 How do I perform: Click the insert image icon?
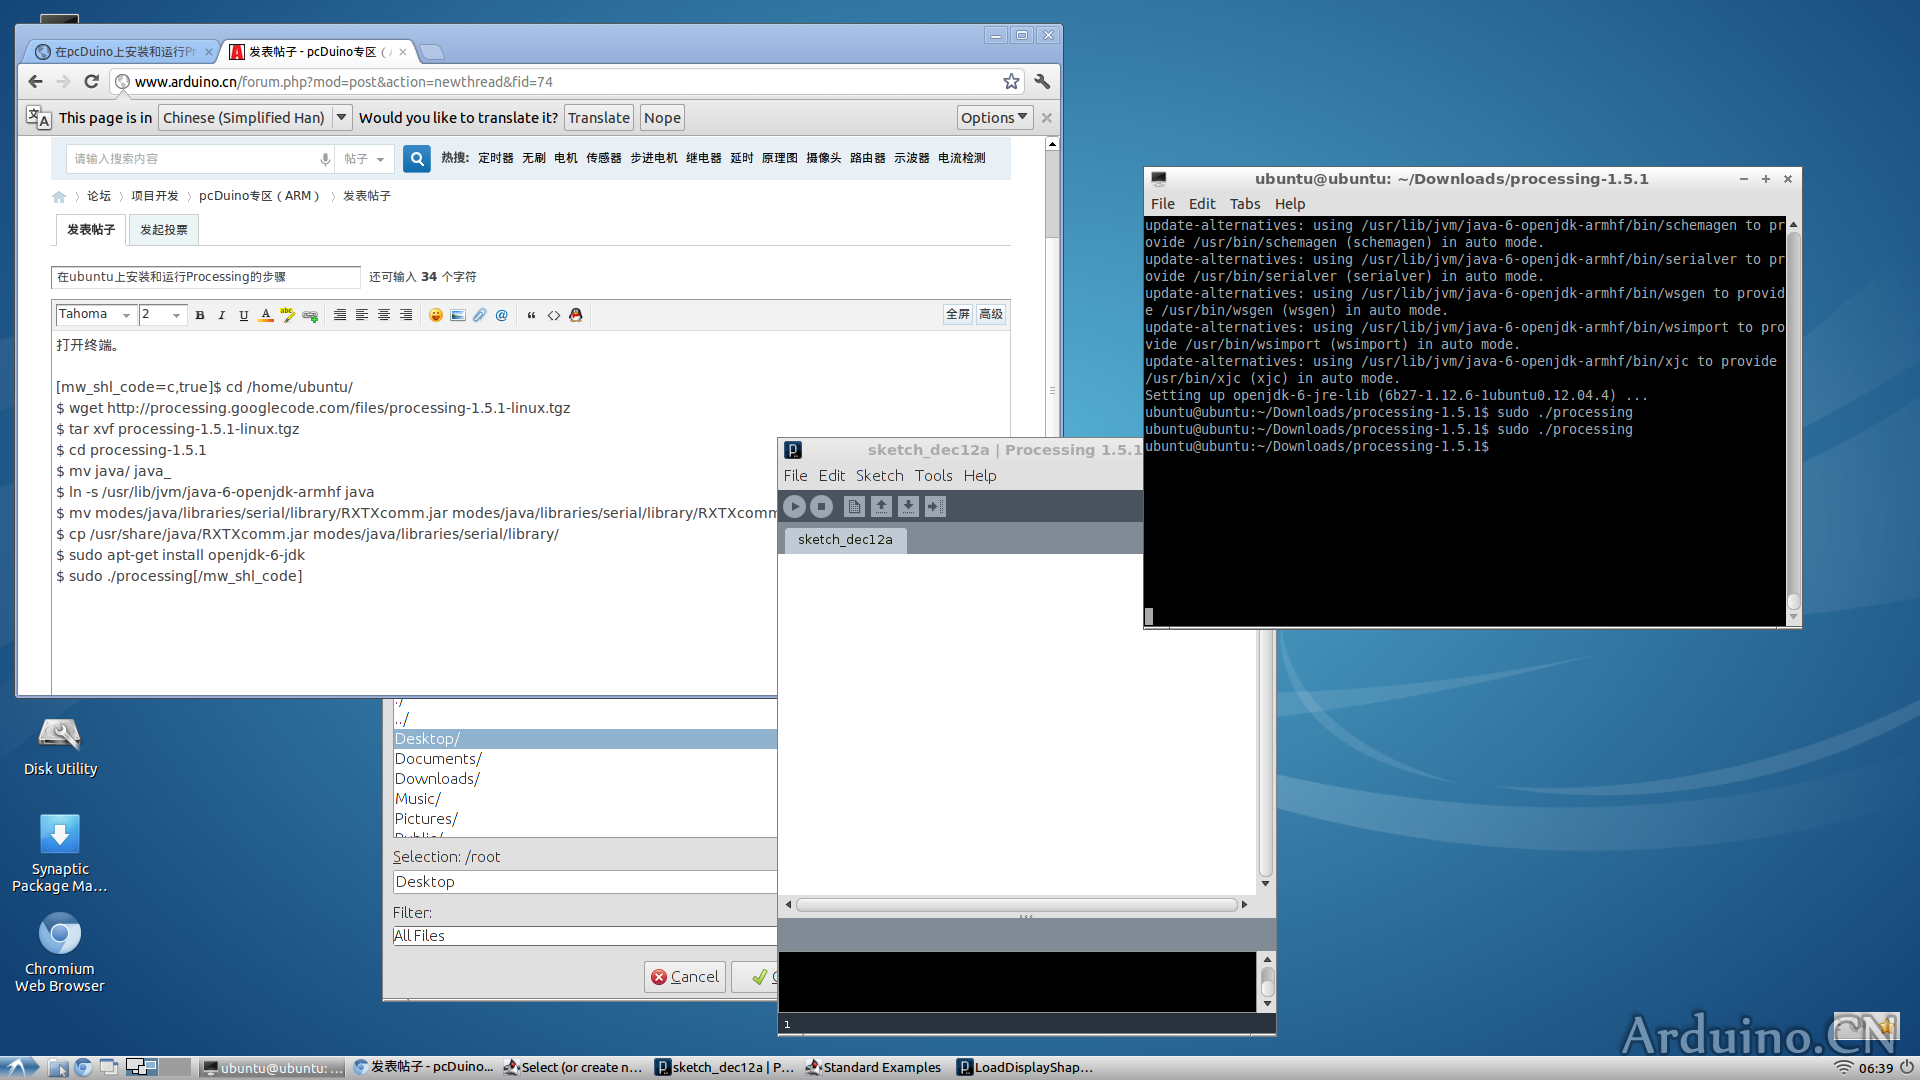click(458, 315)
